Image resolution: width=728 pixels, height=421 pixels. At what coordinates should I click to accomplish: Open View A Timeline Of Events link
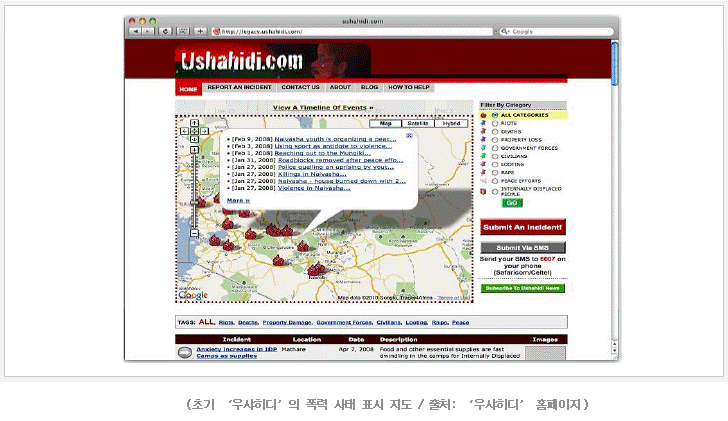323,108
